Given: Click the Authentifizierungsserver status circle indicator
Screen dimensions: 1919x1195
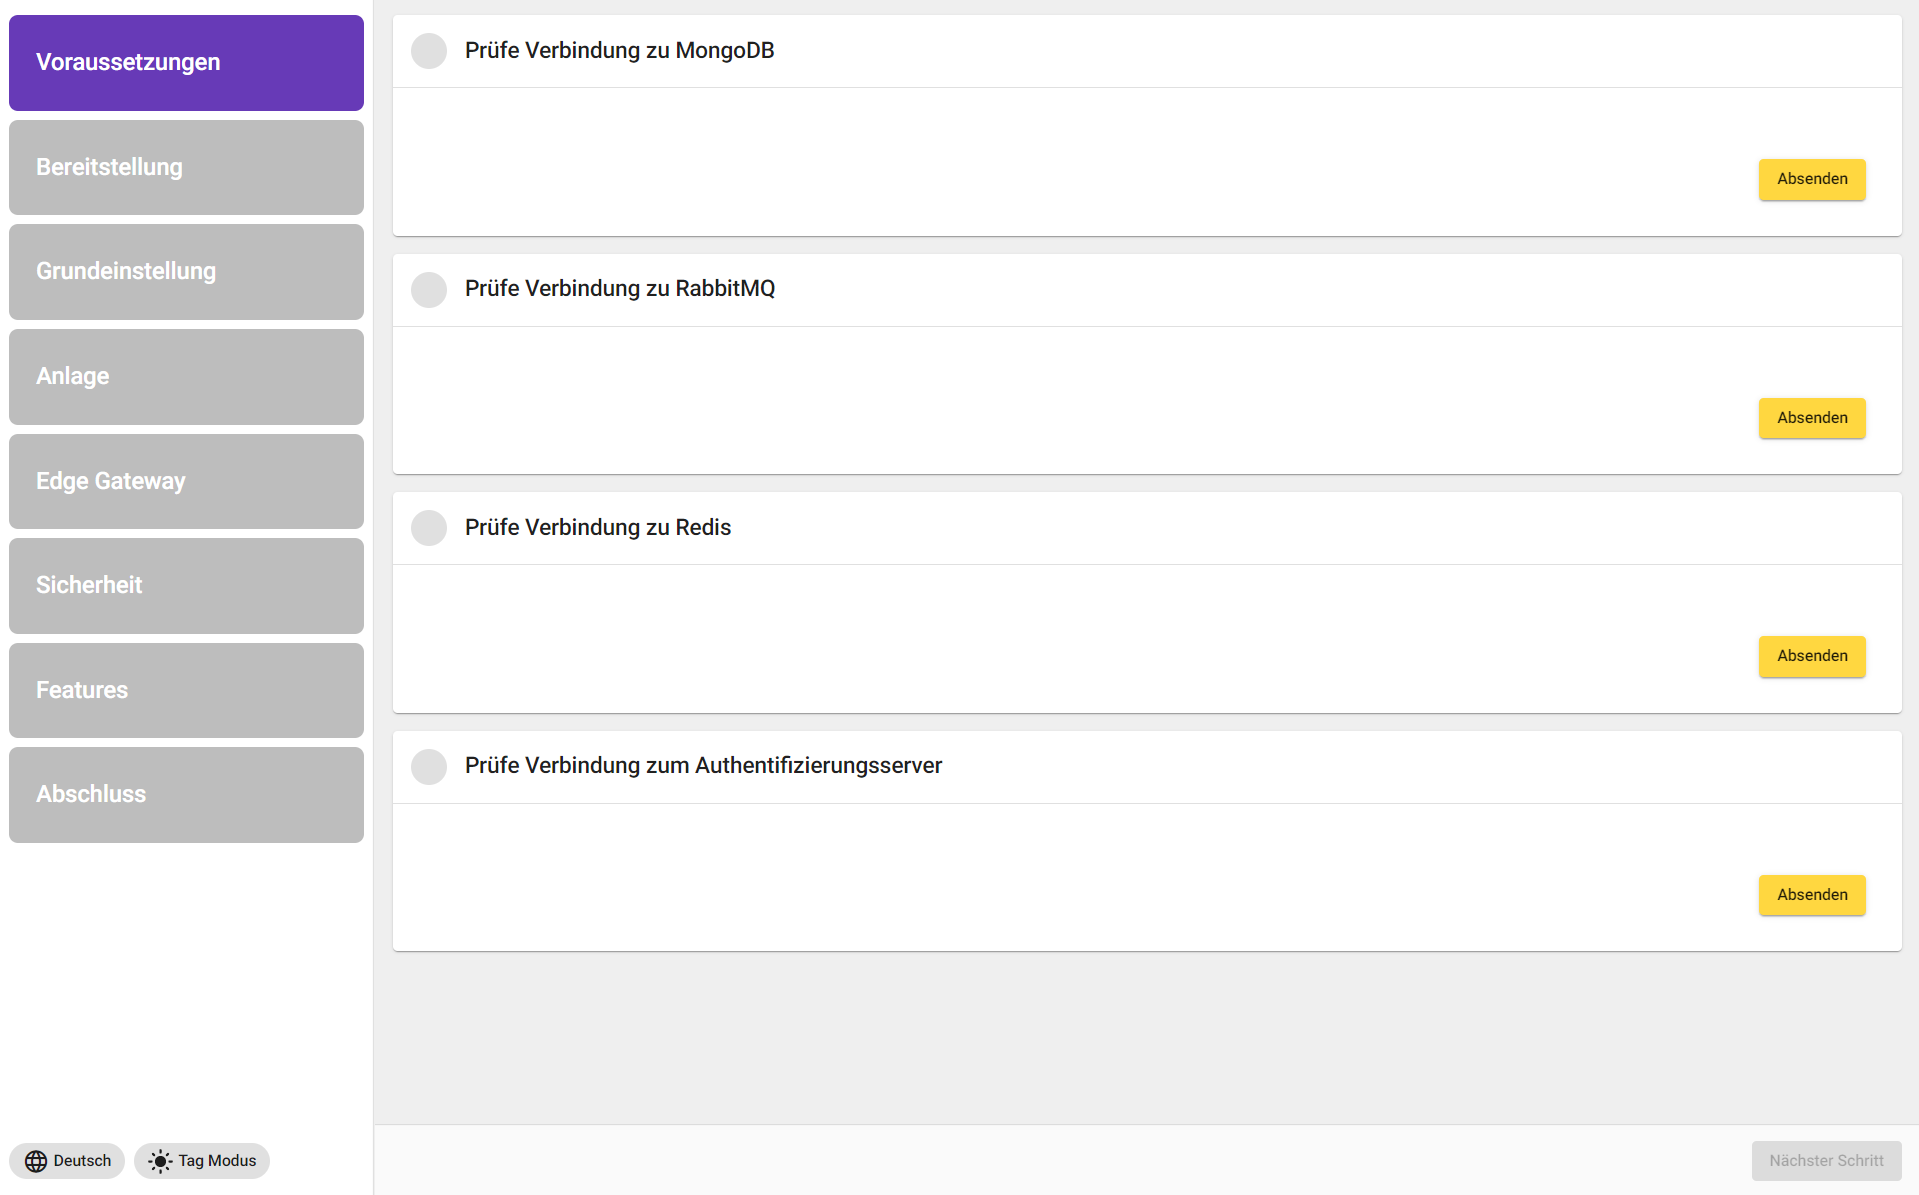Looking at the screenshot, I should coord(429,767).
